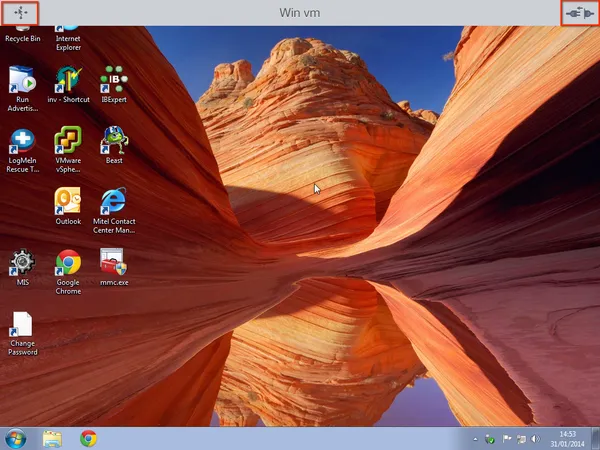Select Mitel Contact Center Manager icon

114,210
